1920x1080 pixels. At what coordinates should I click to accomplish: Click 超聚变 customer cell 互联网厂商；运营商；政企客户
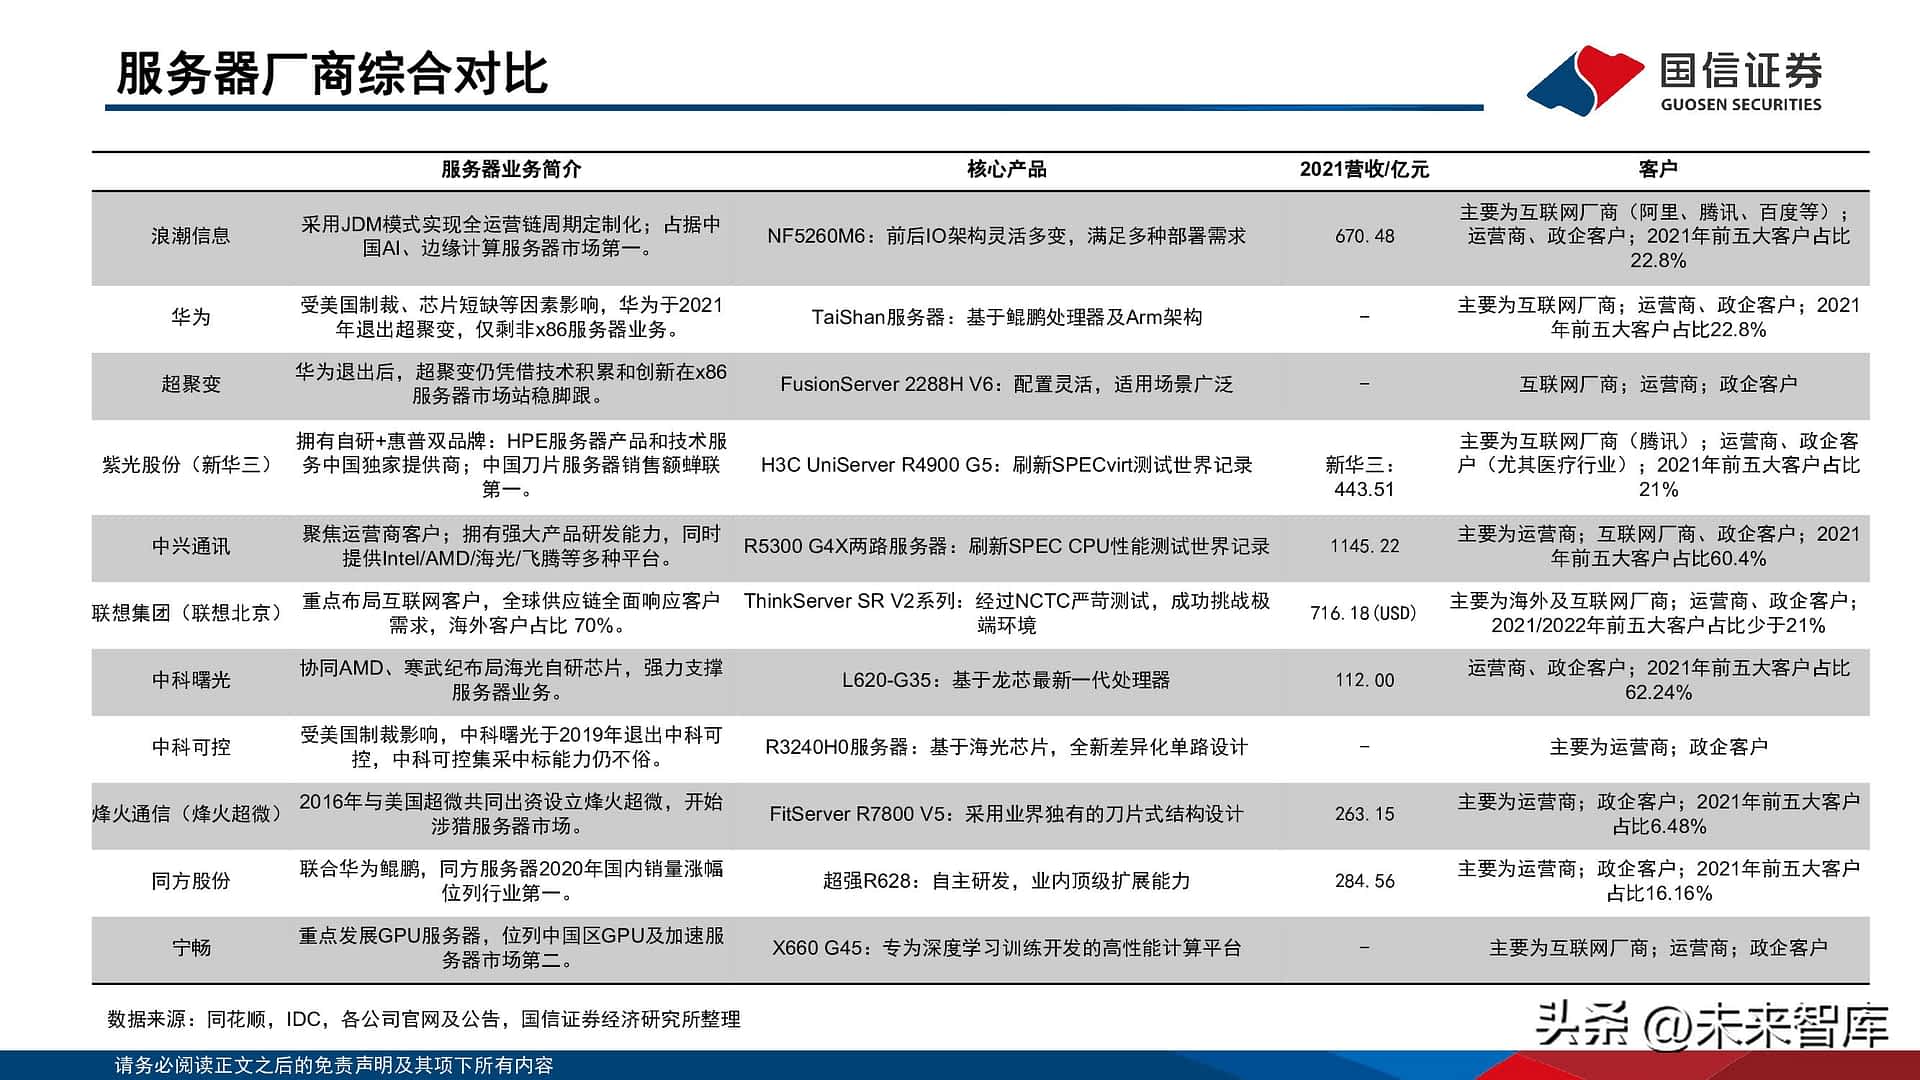click(x=1658, y=384)
